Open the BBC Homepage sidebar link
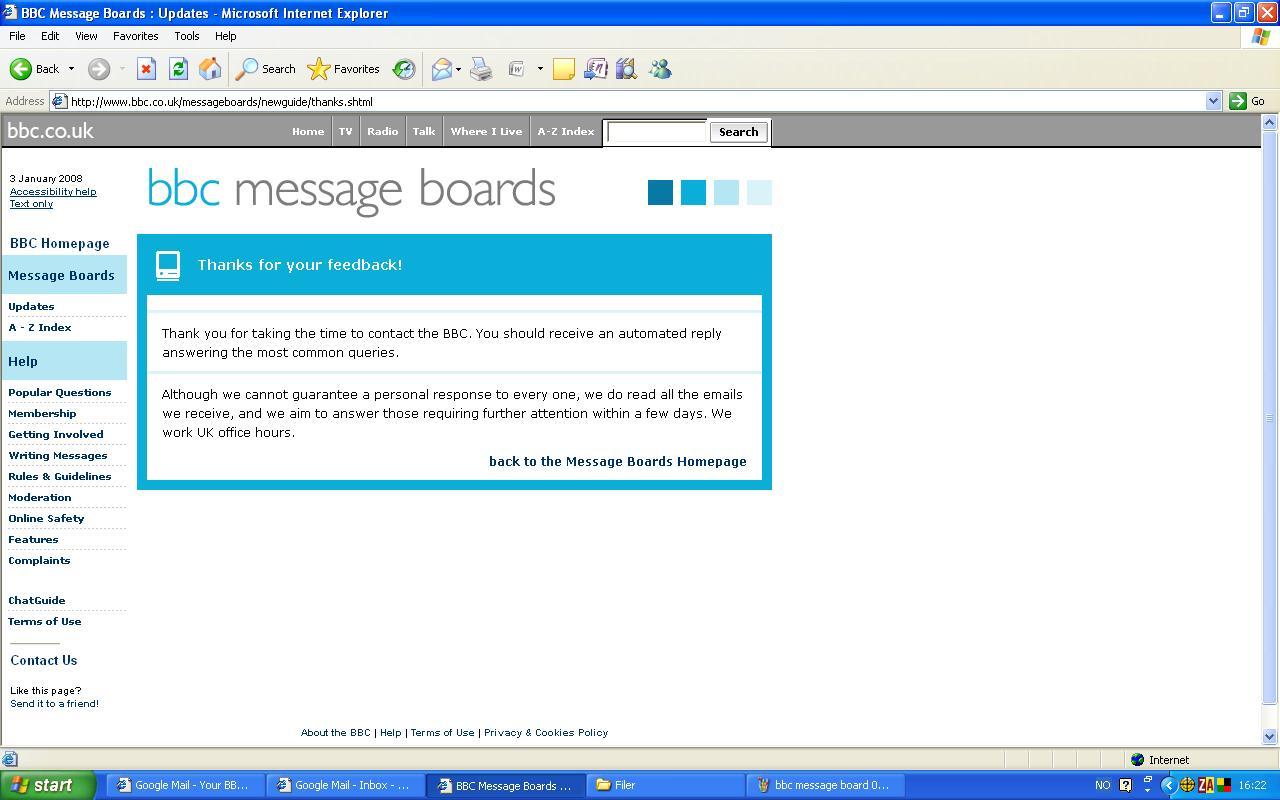Viewport: 1280px width, 800px height. click(x=60, y=243)
